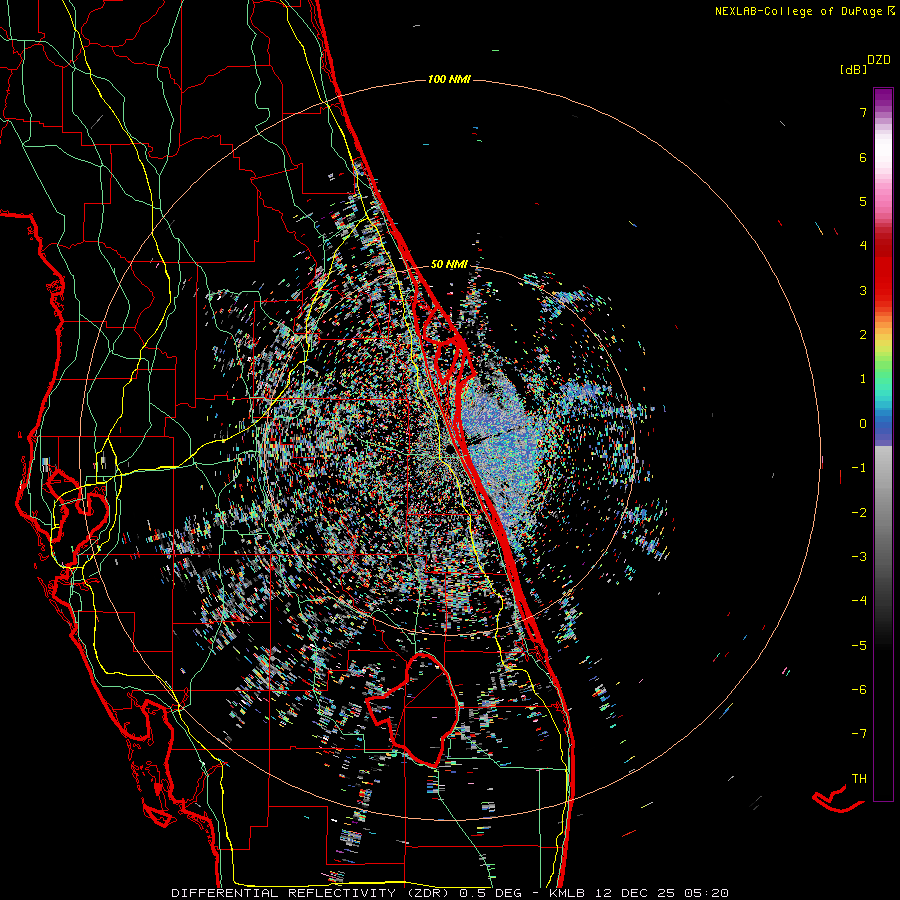This screenshot has width=900, height=900.
Task: Click the 50 NMI range ring label
Action: [x=449, y=264]
